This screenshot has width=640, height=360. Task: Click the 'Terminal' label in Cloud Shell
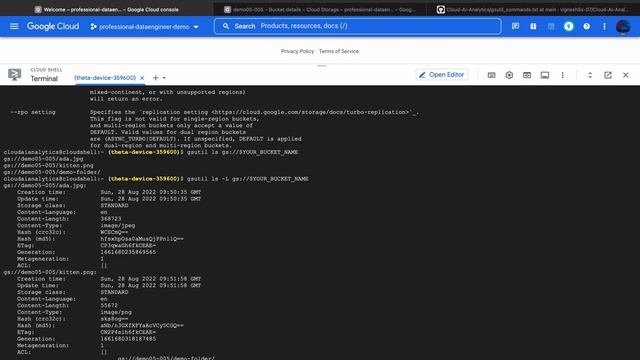click(x=44, y=79)
